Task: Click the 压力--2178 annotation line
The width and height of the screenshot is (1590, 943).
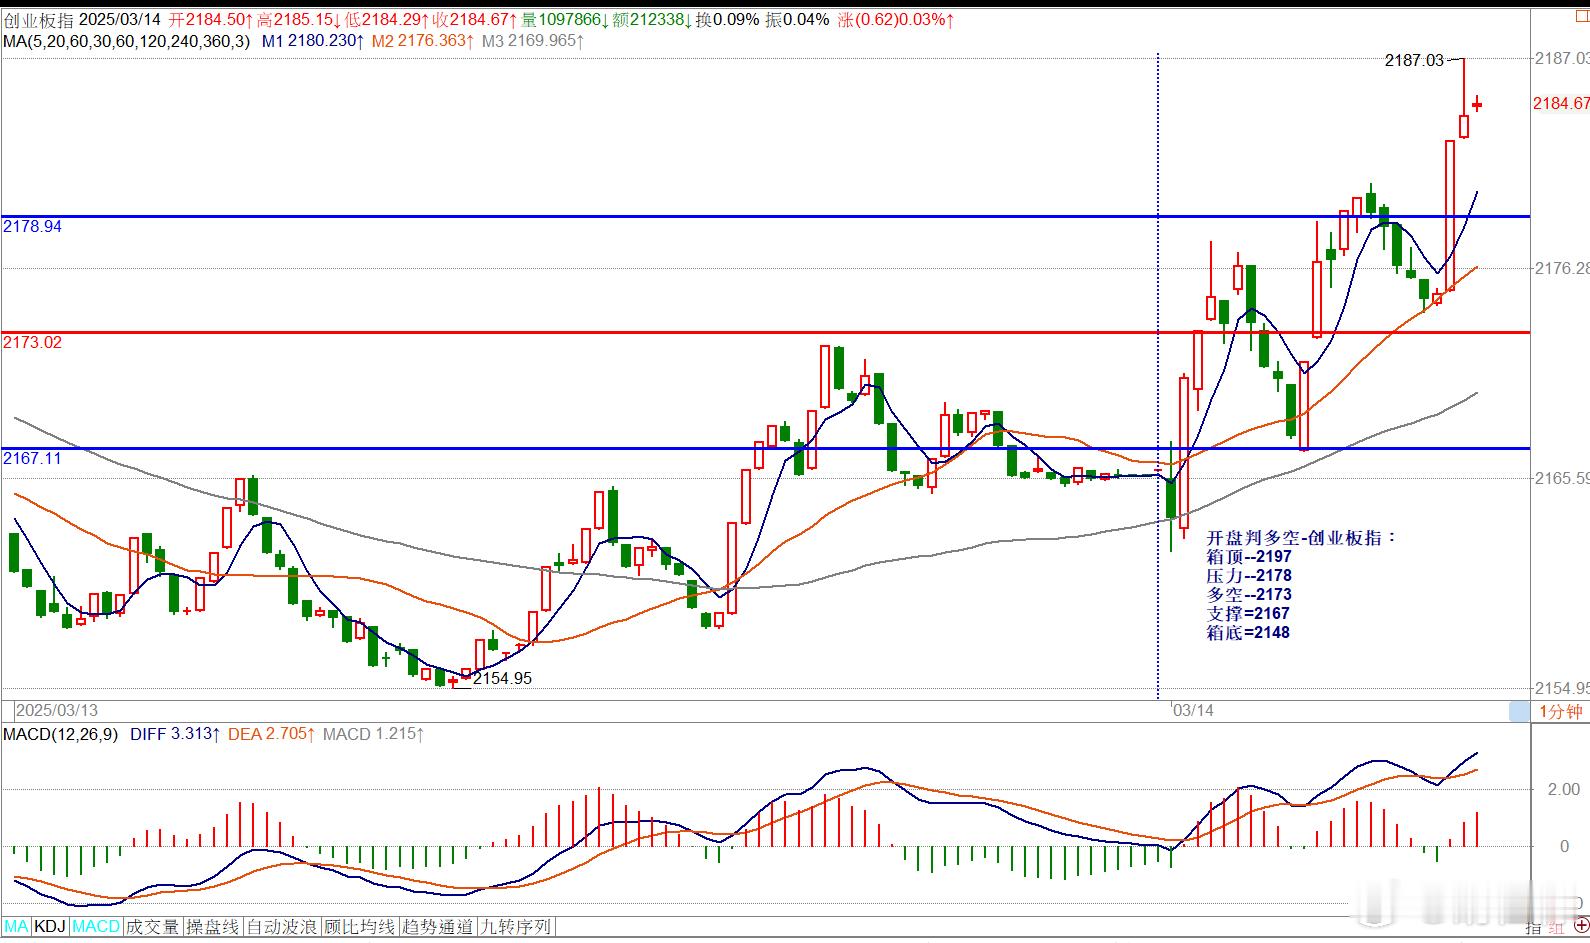Action: tap(1249, 575)
